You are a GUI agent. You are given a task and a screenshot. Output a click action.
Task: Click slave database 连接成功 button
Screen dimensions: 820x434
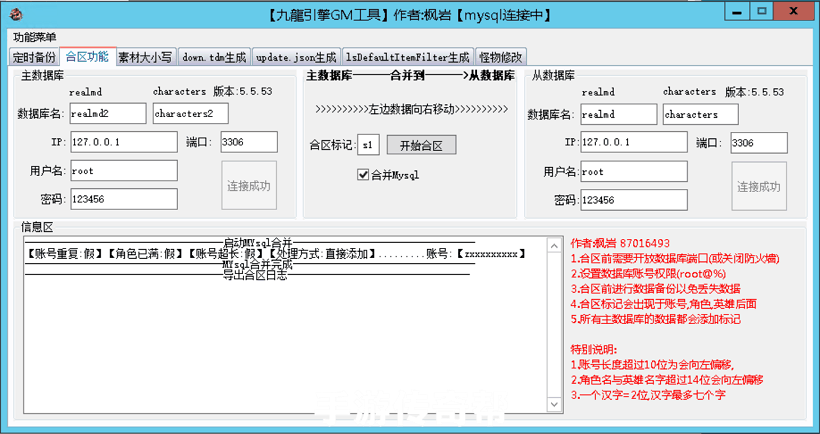pyautogui.click(x=759, y=186)
